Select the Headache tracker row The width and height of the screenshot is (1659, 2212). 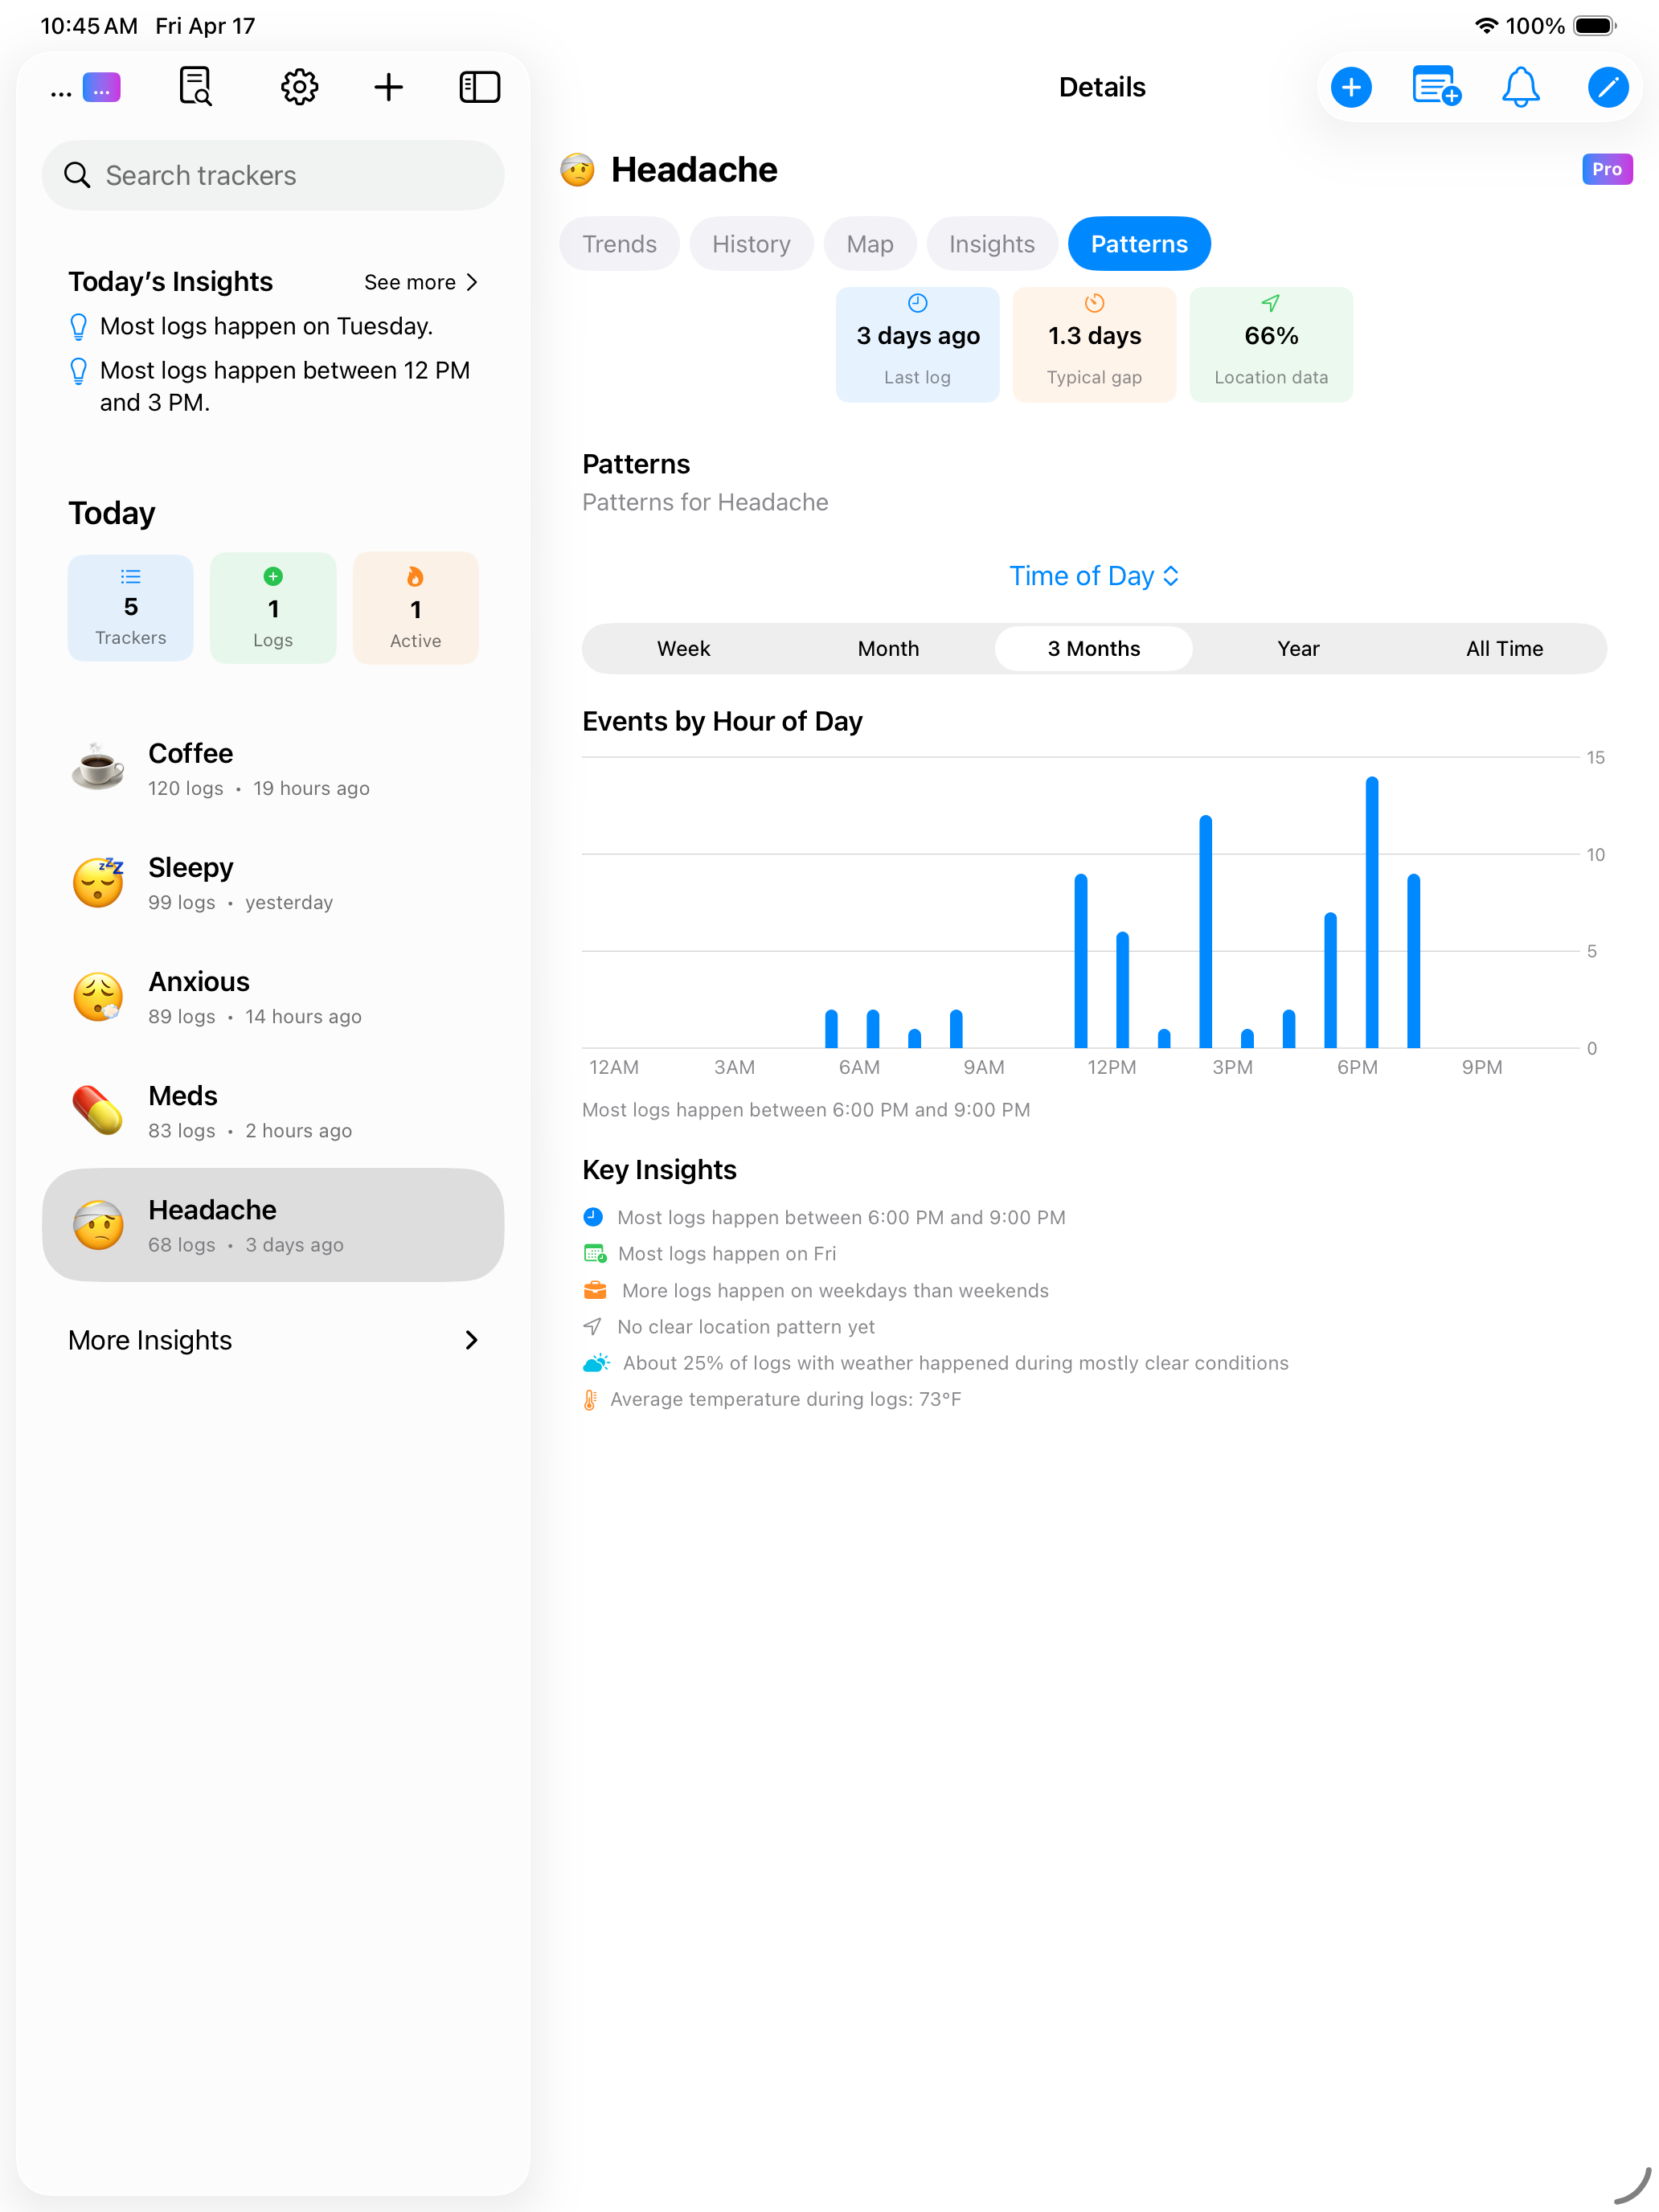(273, 1224)
